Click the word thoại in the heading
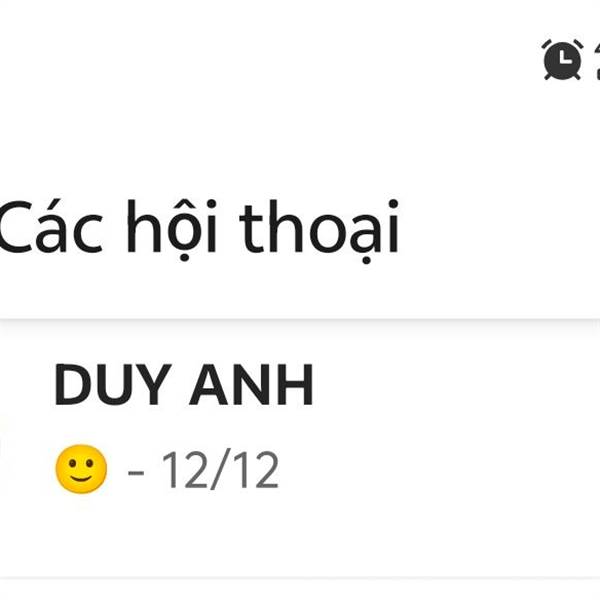The width and height of the screenshot is (600, 600). (x=320, y=231)
